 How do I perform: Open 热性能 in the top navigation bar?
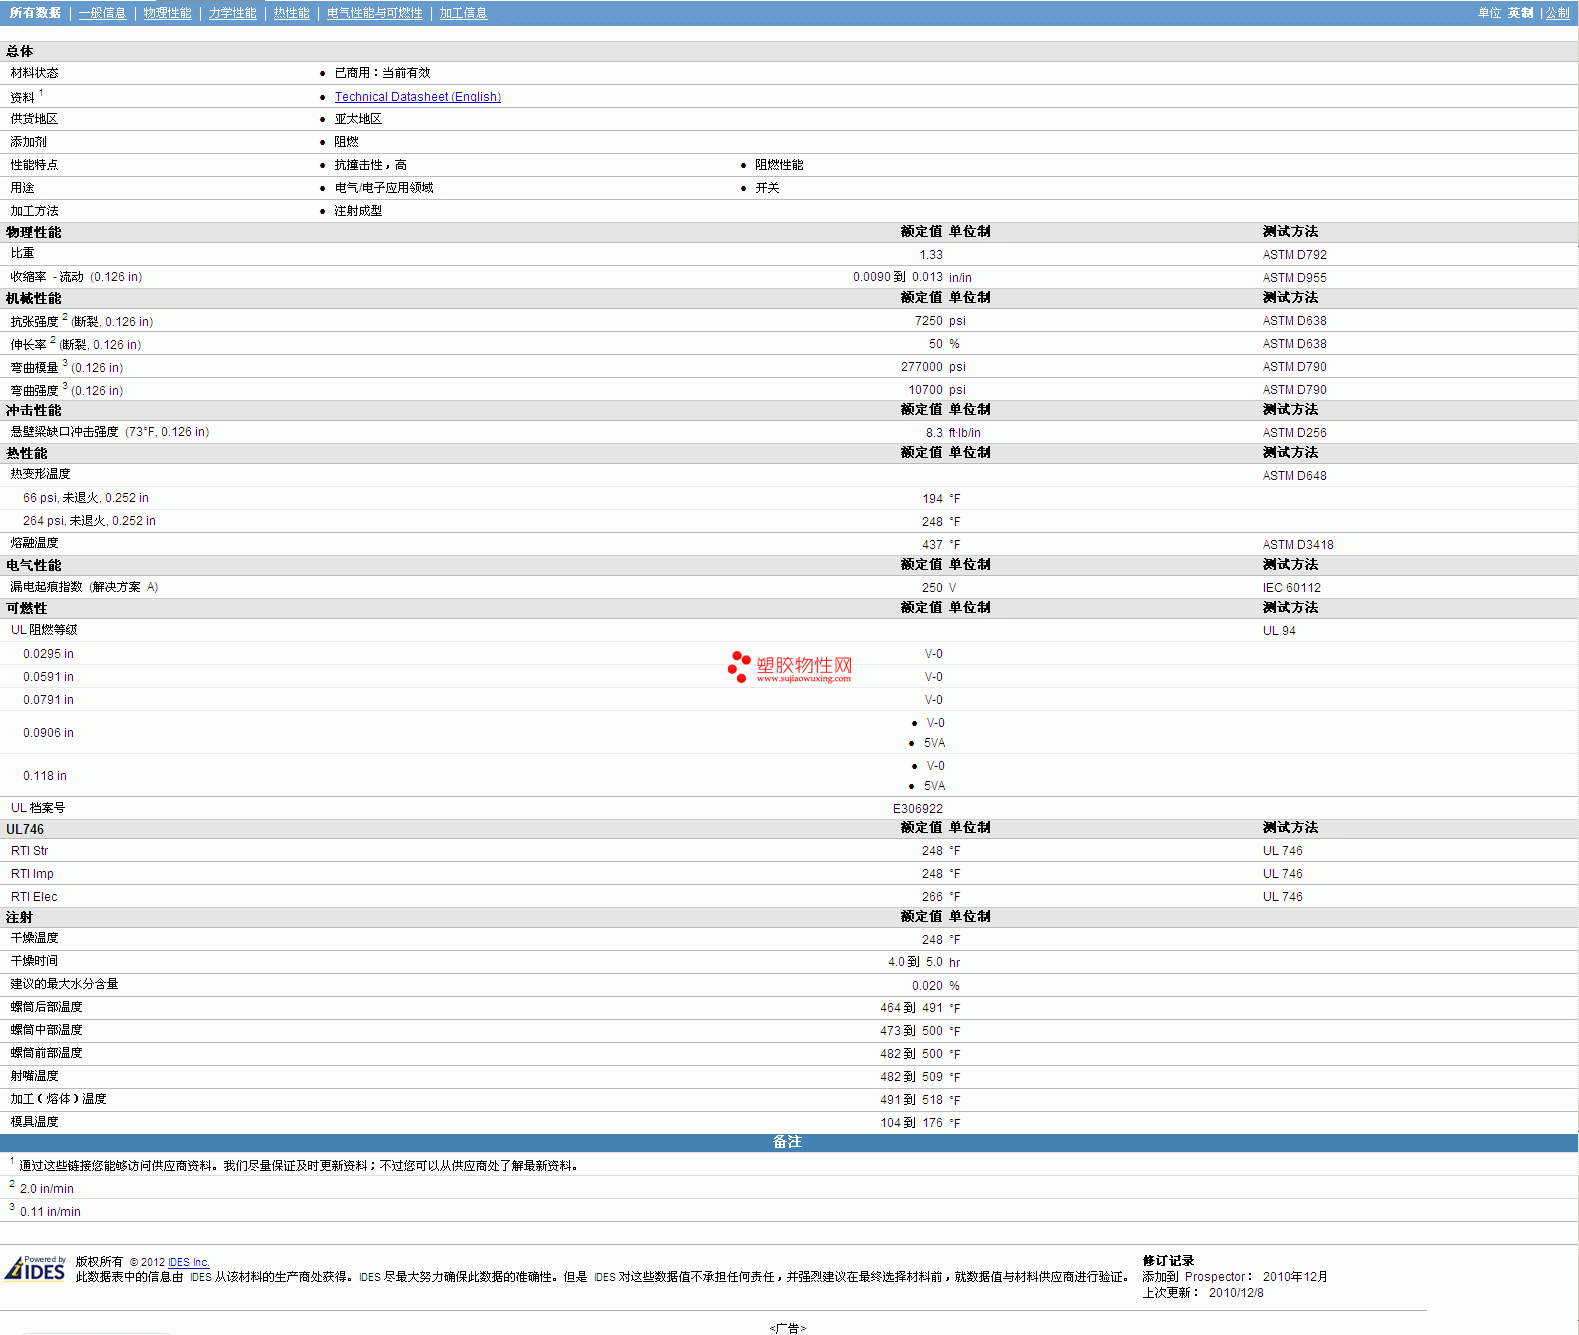click(291, 13)
